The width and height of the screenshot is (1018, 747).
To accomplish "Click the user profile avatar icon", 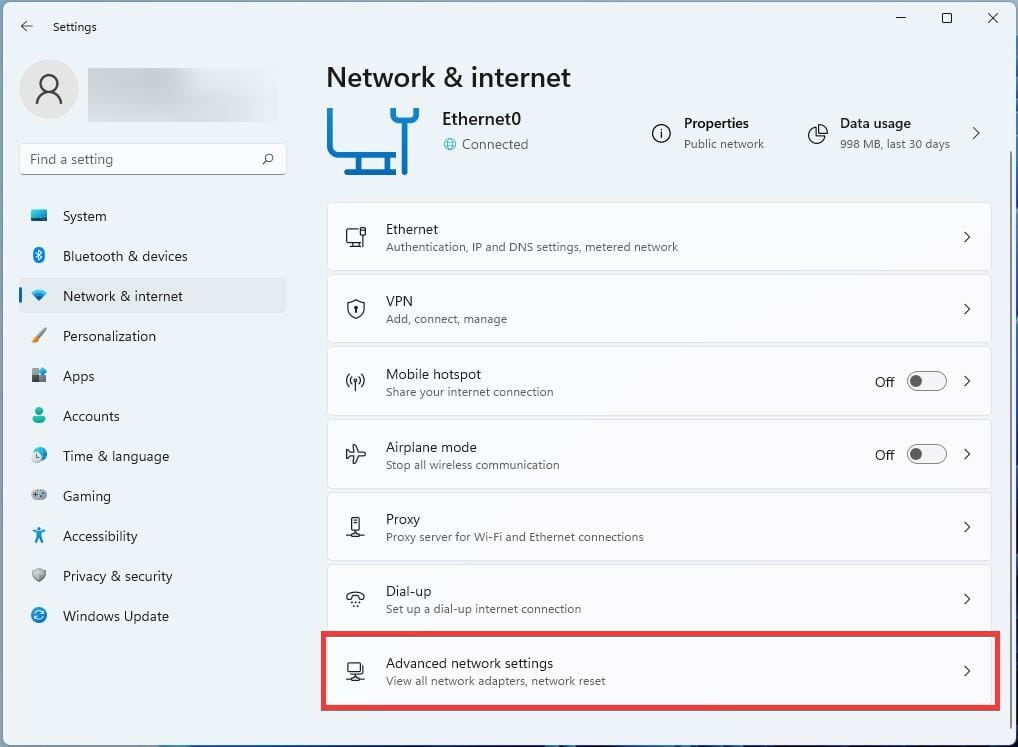I will [49, 89].
